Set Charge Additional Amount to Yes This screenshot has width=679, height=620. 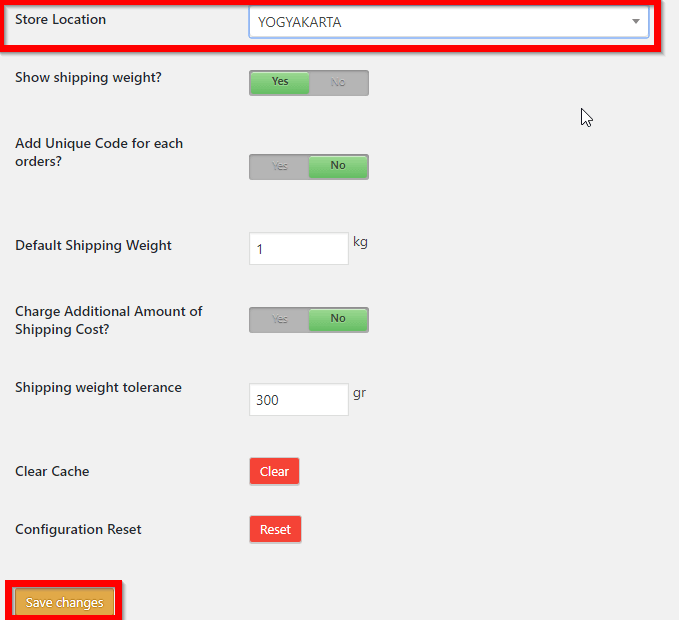click(x=280, y=320)
